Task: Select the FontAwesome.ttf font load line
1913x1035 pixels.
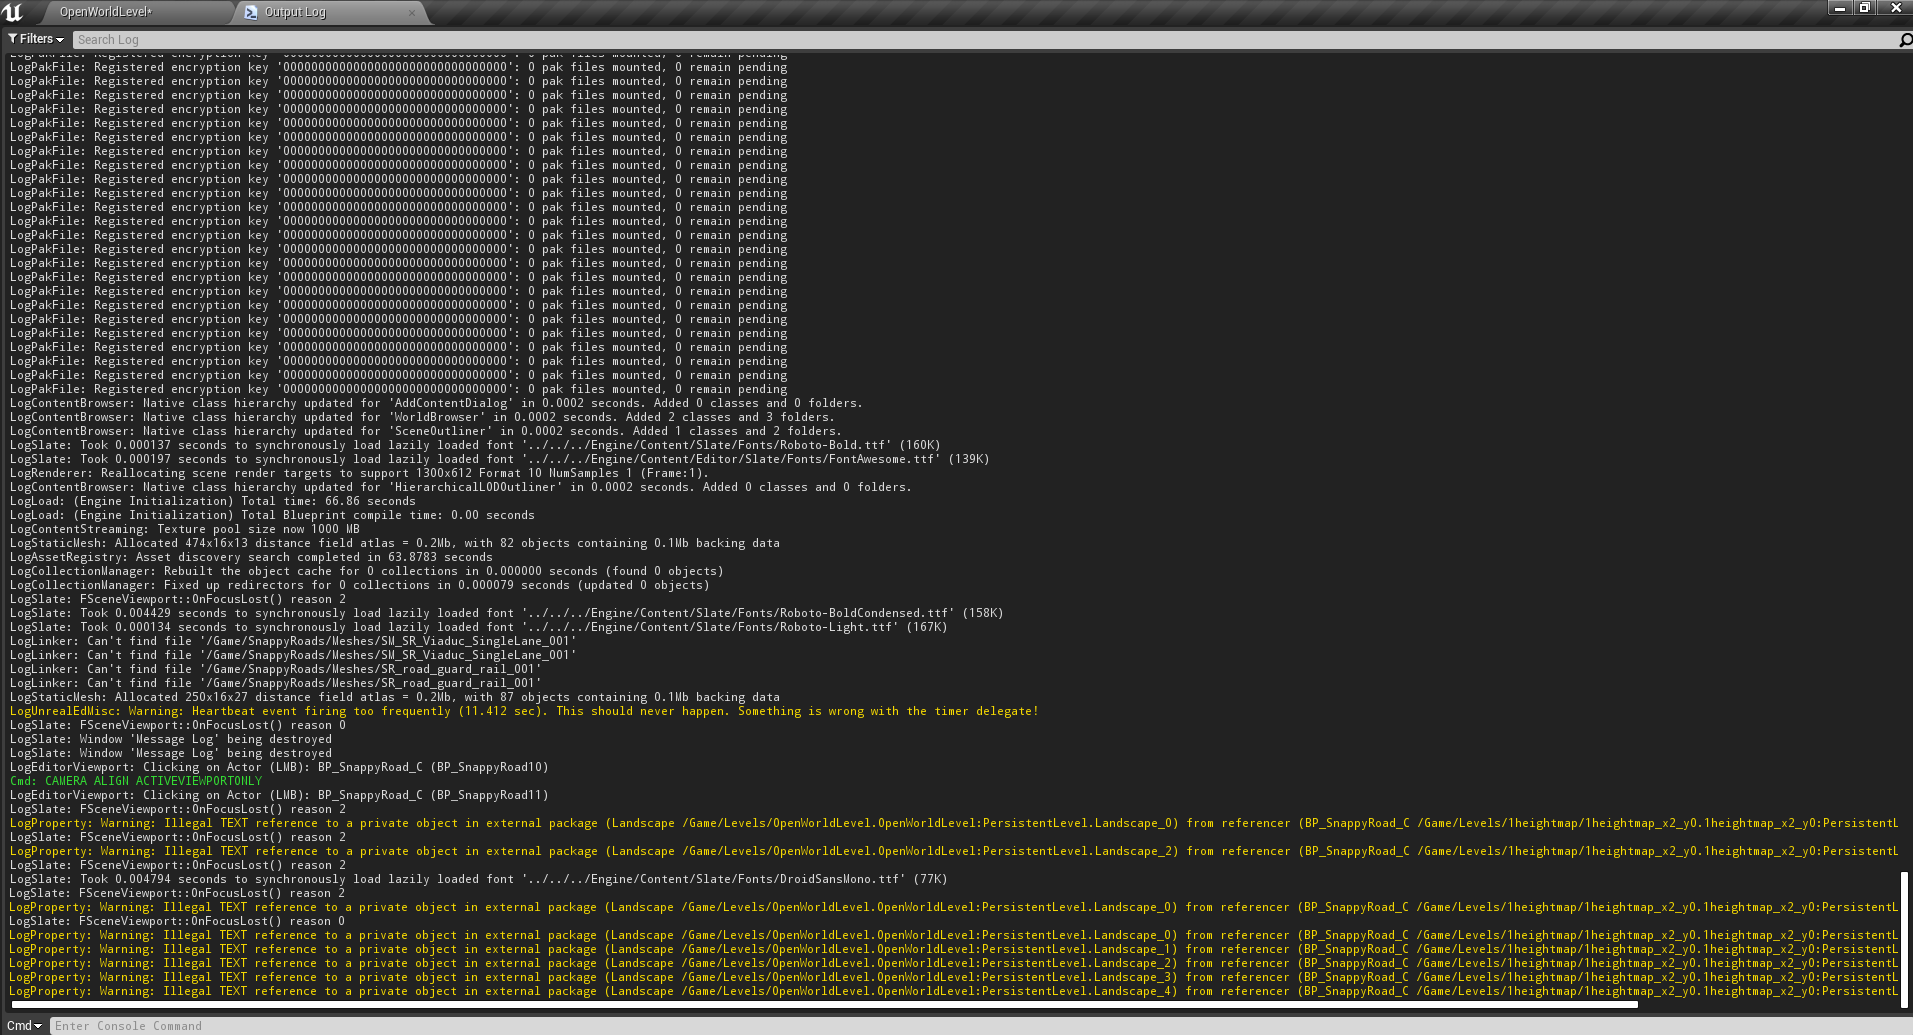Action: point(499,459)
